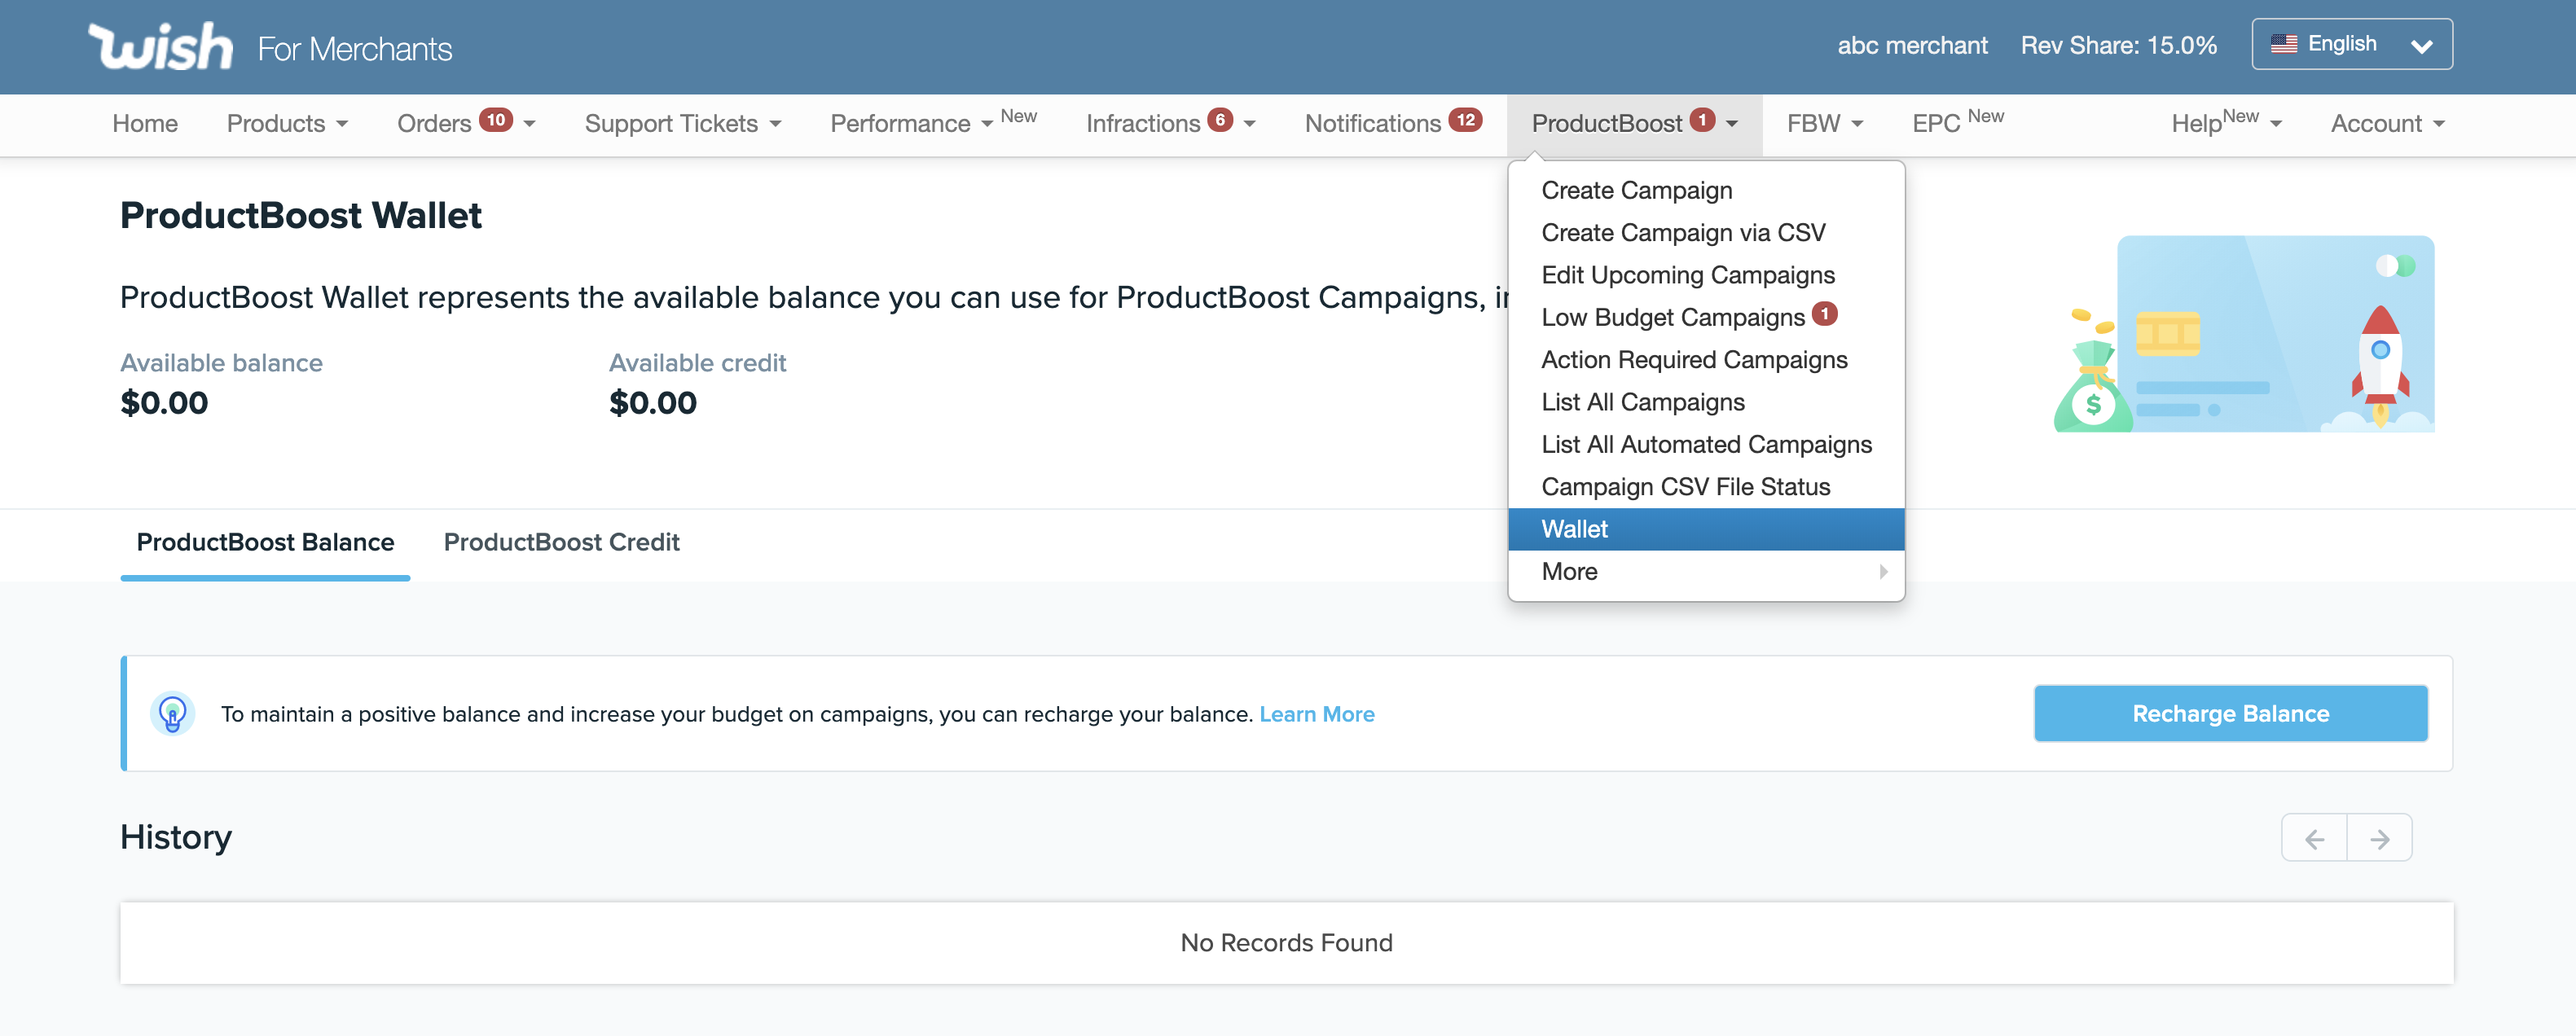
Task: Click the Notifications badge showing 12
Action: point(1465,120)
